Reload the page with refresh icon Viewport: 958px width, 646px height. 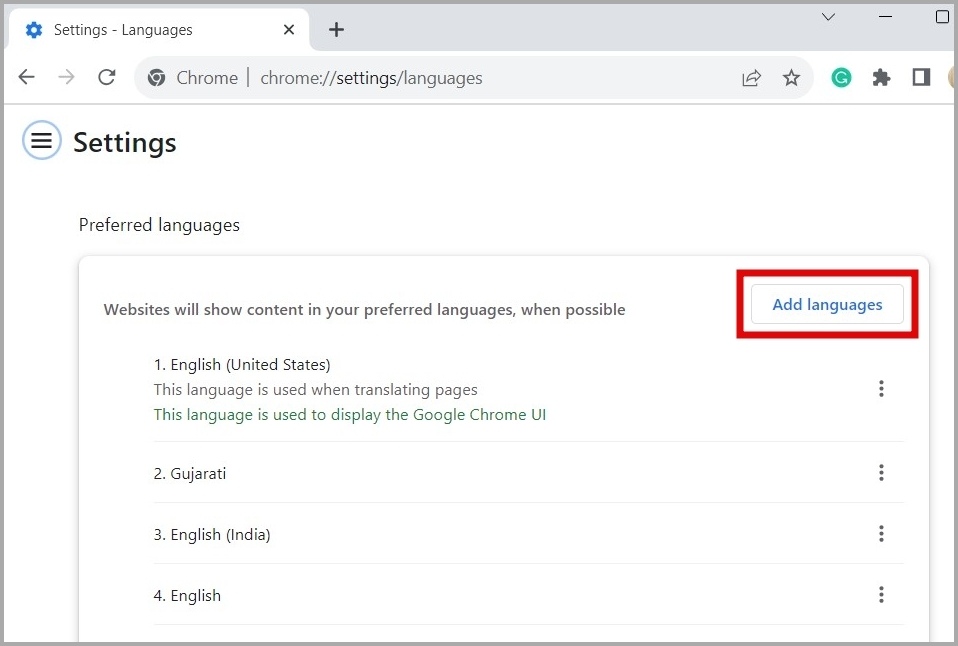pos(107,78)
